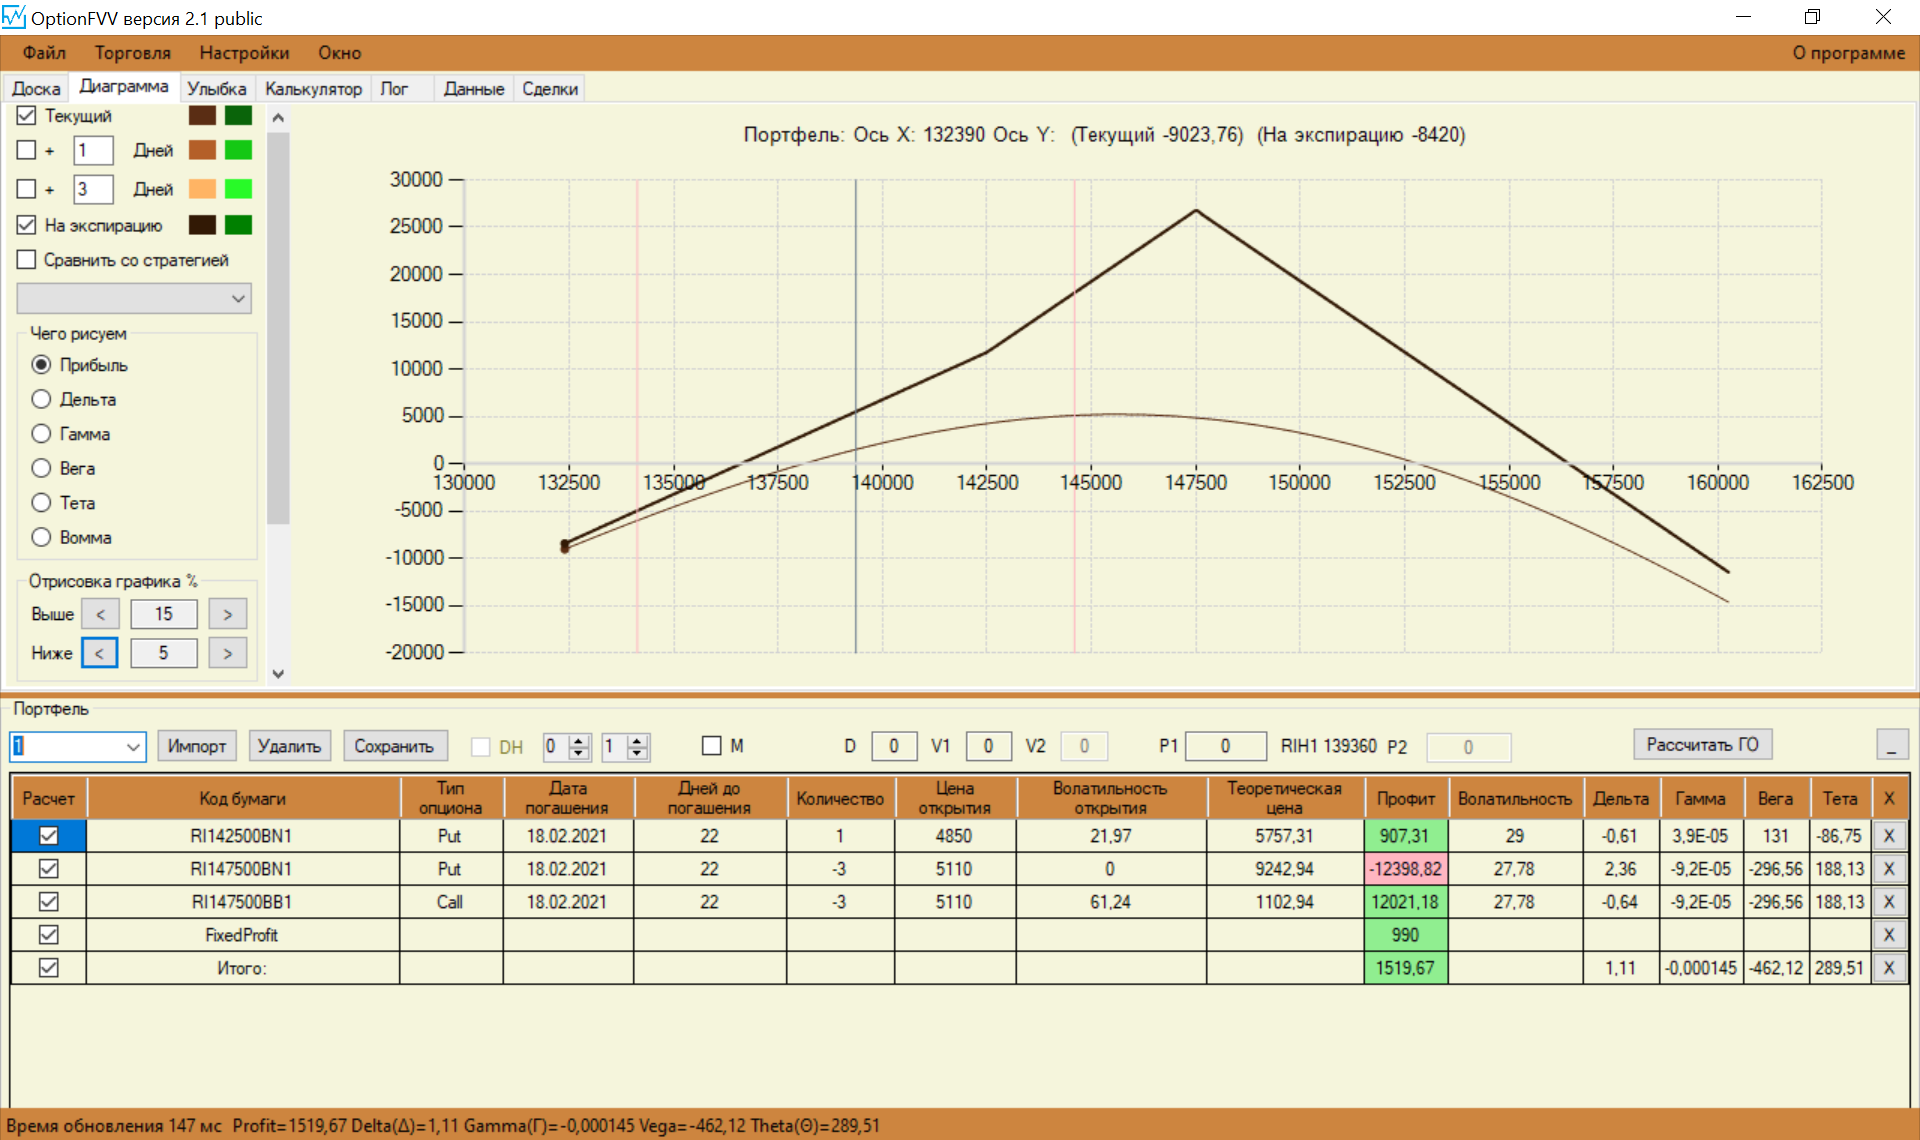
Task: Click the minimize portfolio panel underscore button
Action: point(1891,745)
